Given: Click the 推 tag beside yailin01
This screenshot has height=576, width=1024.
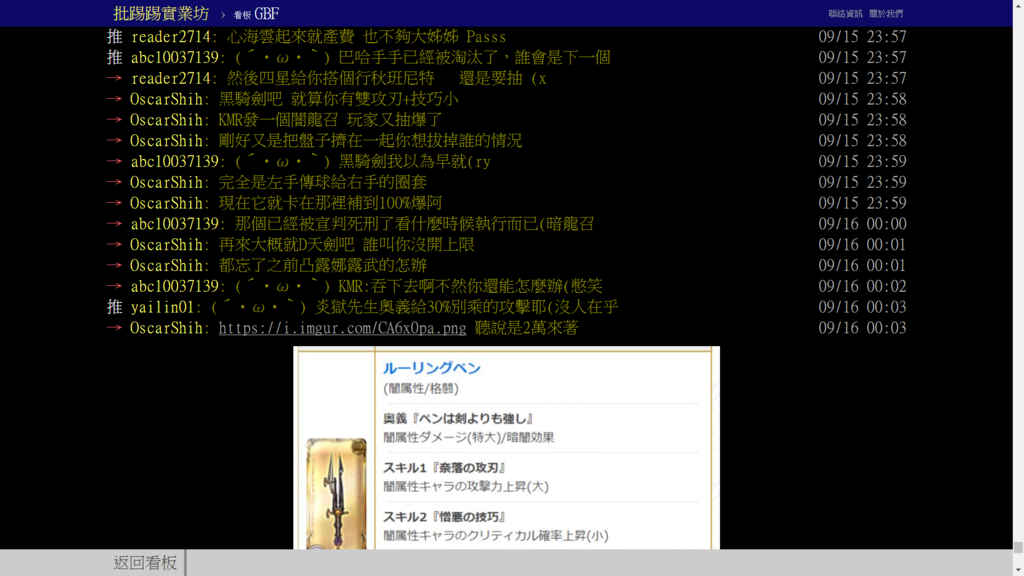Looking at the screenshot, I should coord(114,307).
